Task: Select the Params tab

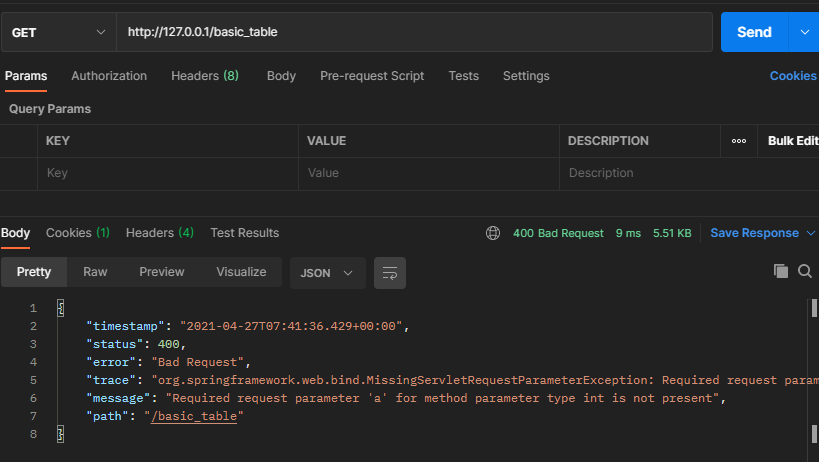Action: (26, 76)
